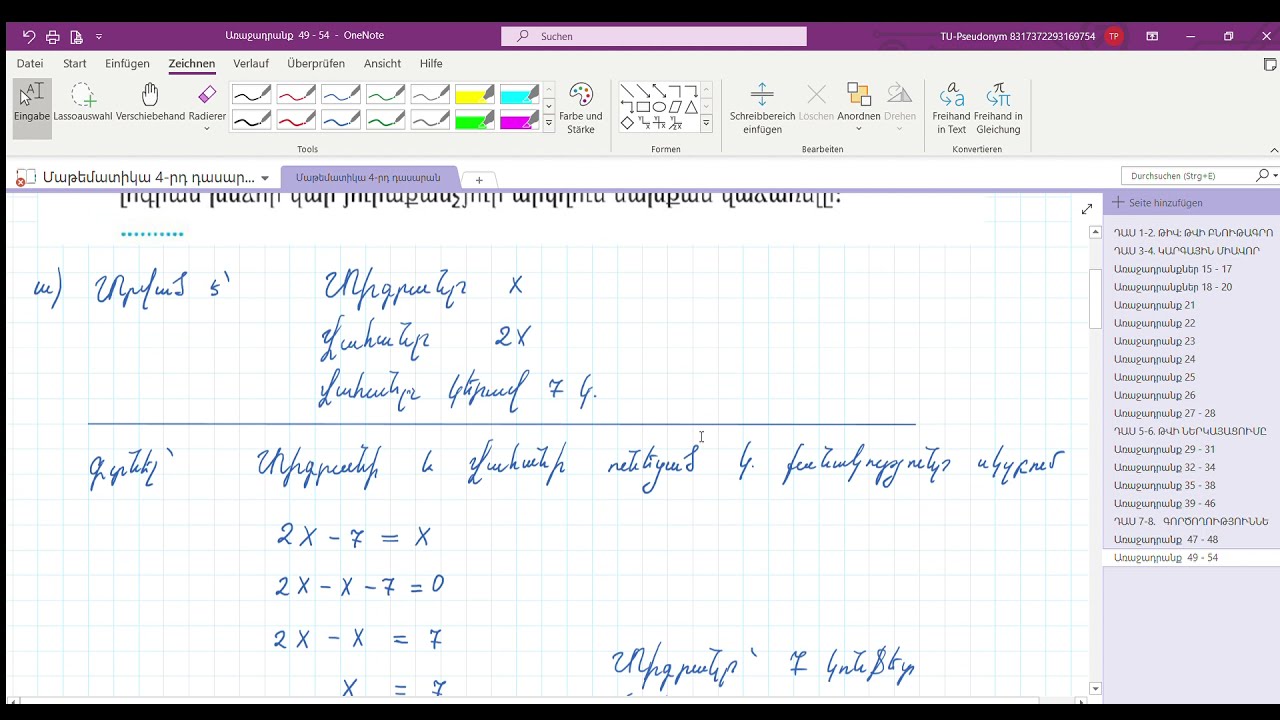
Task: Click the Suchen search box
Action: pos(654,36)
